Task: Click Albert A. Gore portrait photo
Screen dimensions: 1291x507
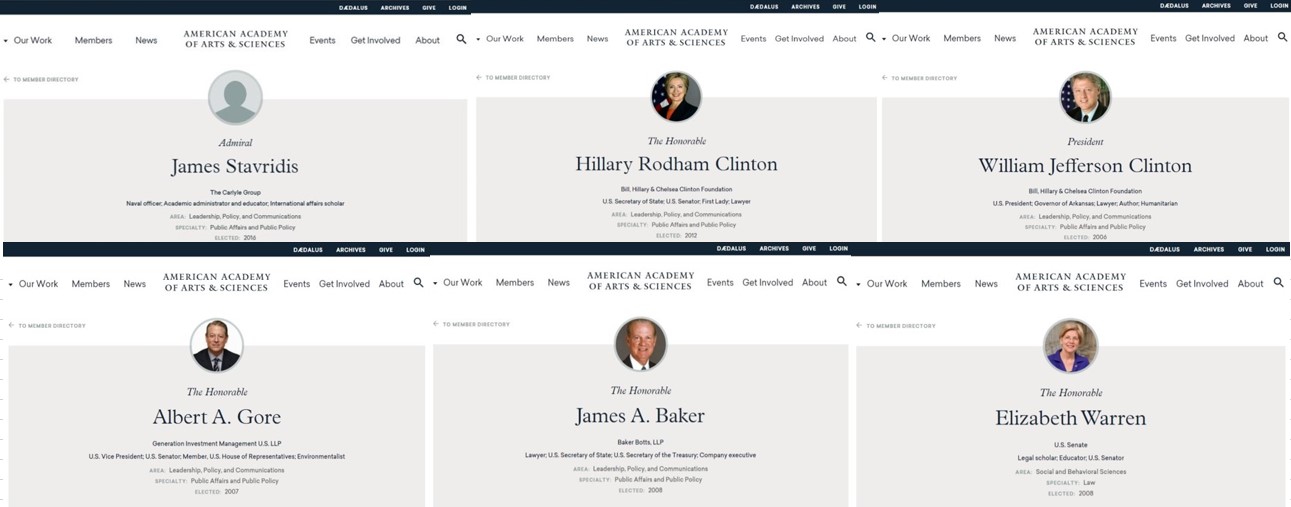Action: 217,345
